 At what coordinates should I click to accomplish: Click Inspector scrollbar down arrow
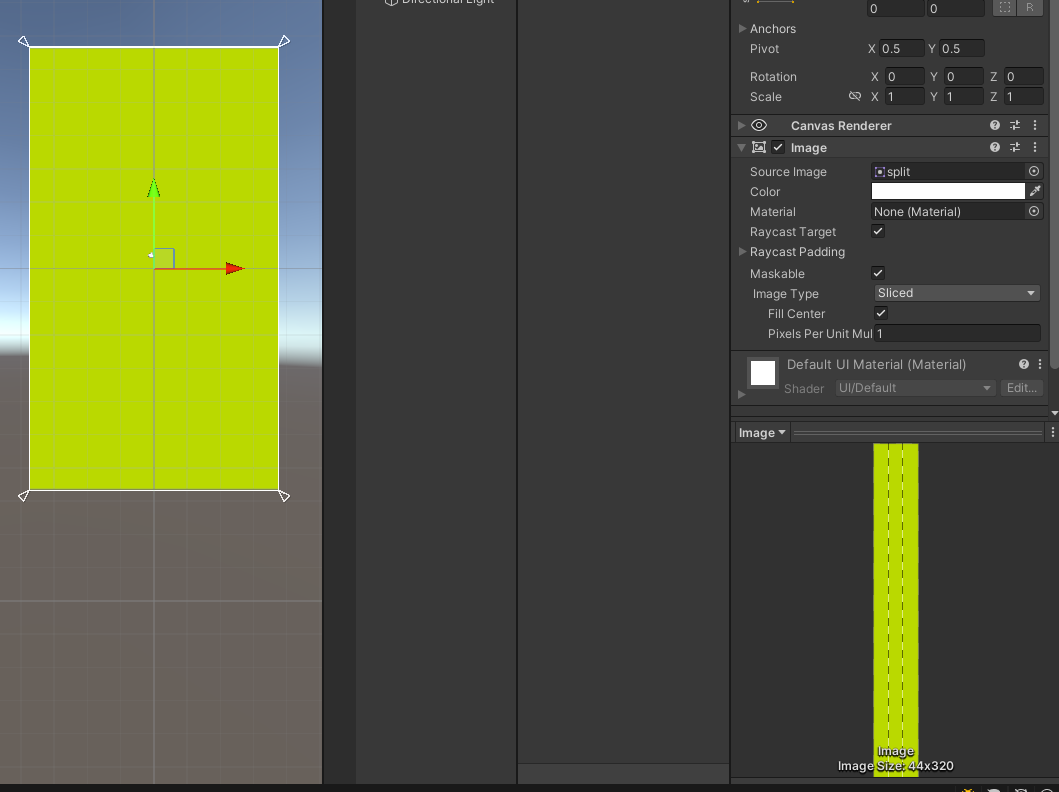[x=1054, y=413]
